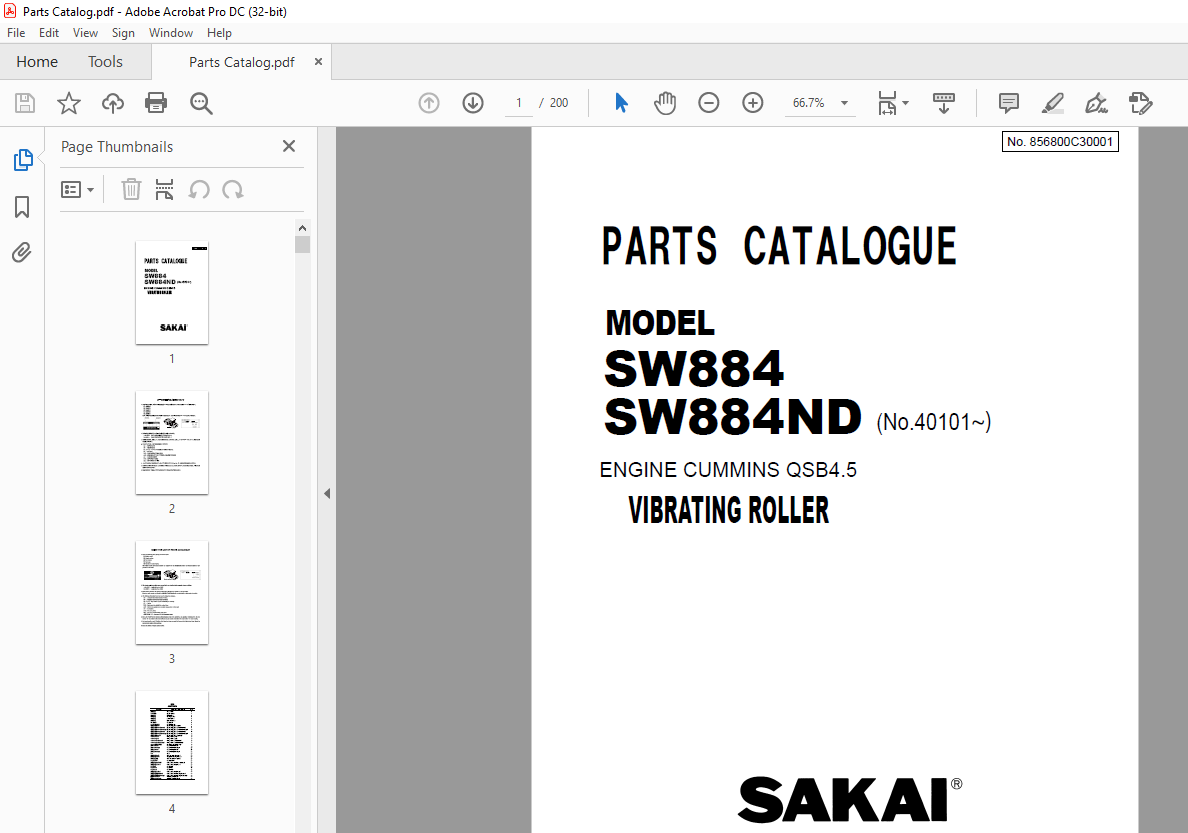Click the PARTS CATALOGUE heading
The height and width of the screenshot is (833, 1188).
click(x=779, y=246)
